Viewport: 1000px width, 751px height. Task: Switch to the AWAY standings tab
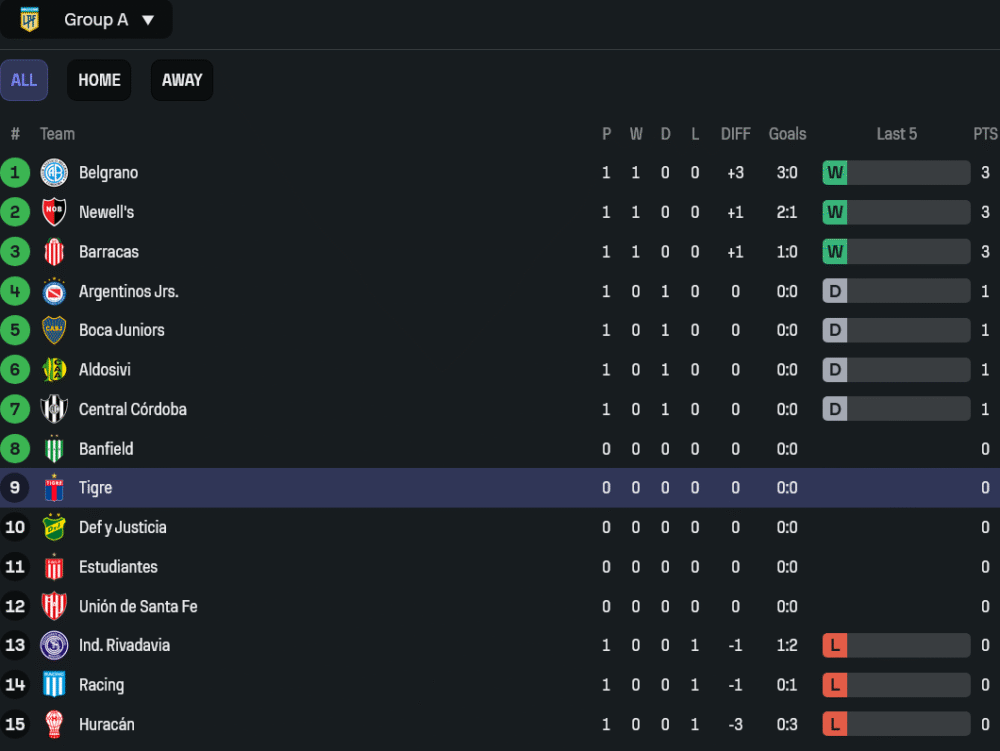pyautogui.click(x=182, y=80)
